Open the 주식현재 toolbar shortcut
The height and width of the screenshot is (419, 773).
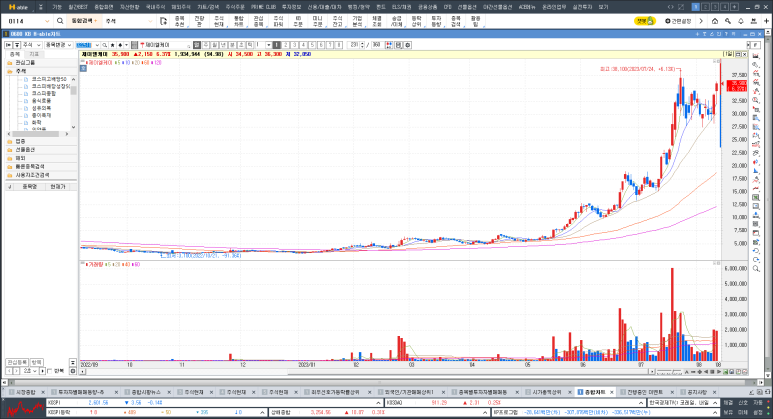coord(219,19)
